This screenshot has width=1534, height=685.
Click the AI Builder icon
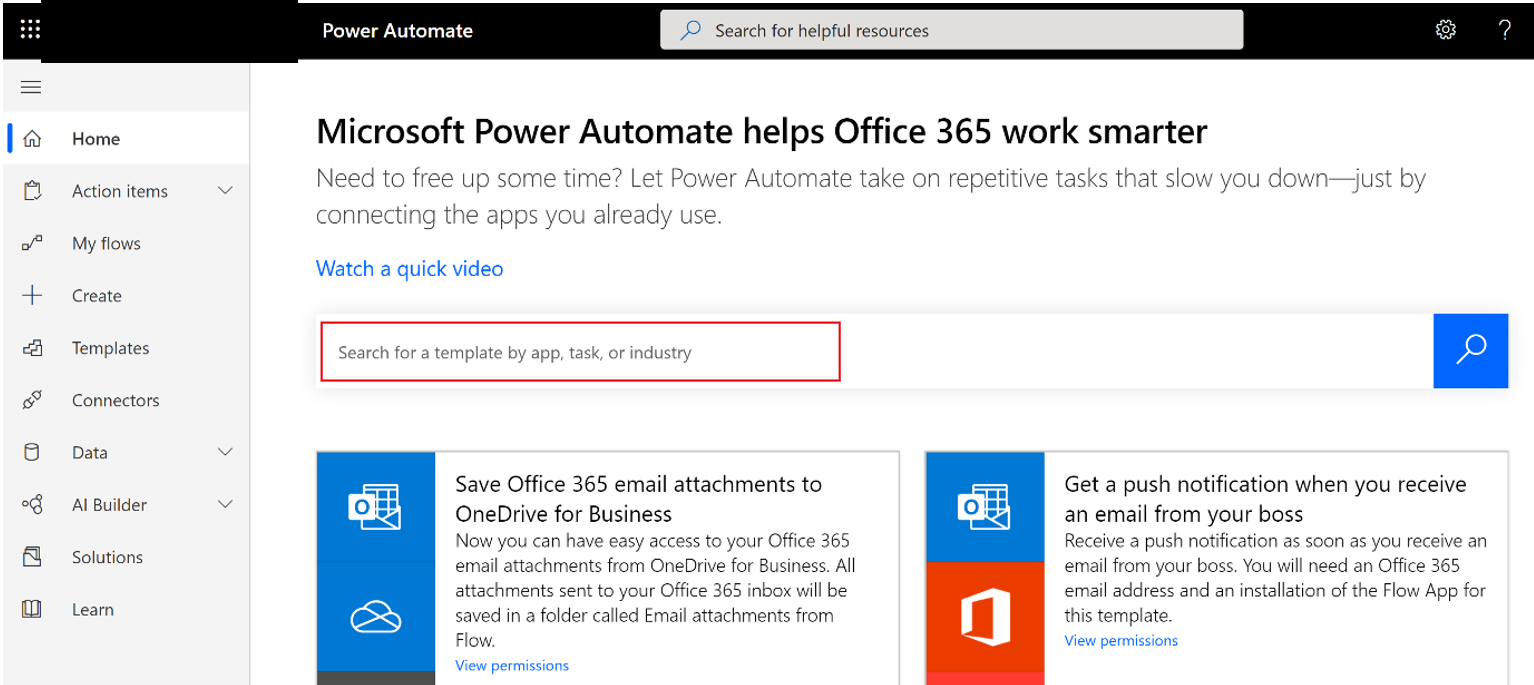tap(32, 505)
